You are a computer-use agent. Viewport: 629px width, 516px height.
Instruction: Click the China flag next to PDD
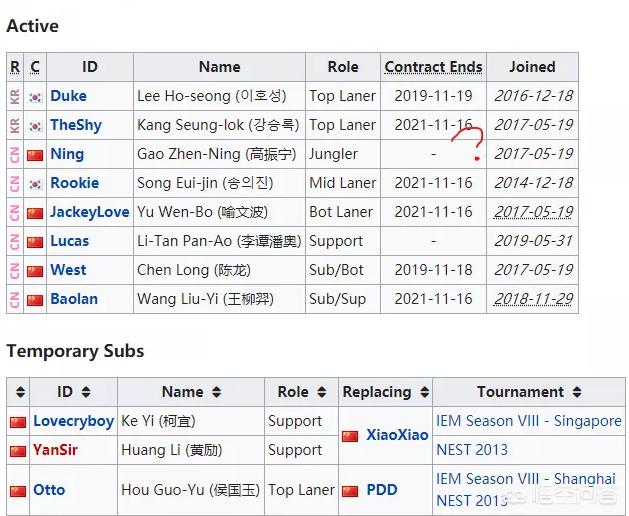350,490
